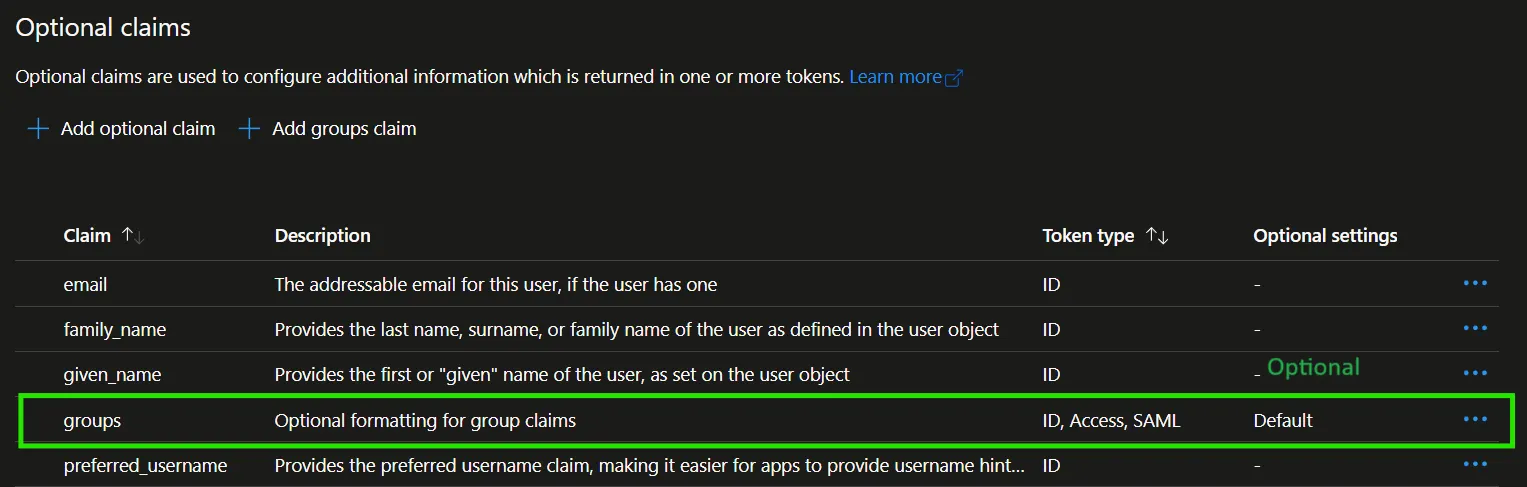Open more options for preferred_username claim

1475,465
